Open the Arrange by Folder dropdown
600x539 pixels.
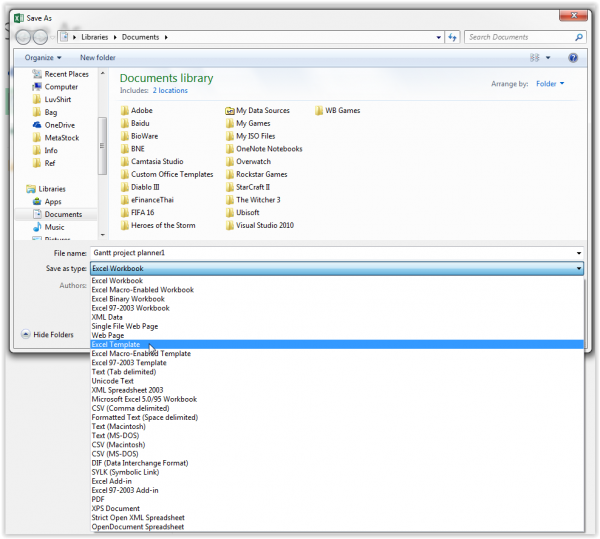(x=550, y=84)
